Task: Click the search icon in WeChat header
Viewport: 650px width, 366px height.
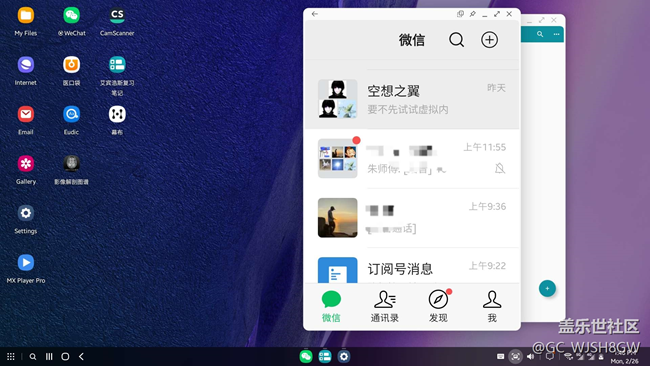Action: (456, 40)
